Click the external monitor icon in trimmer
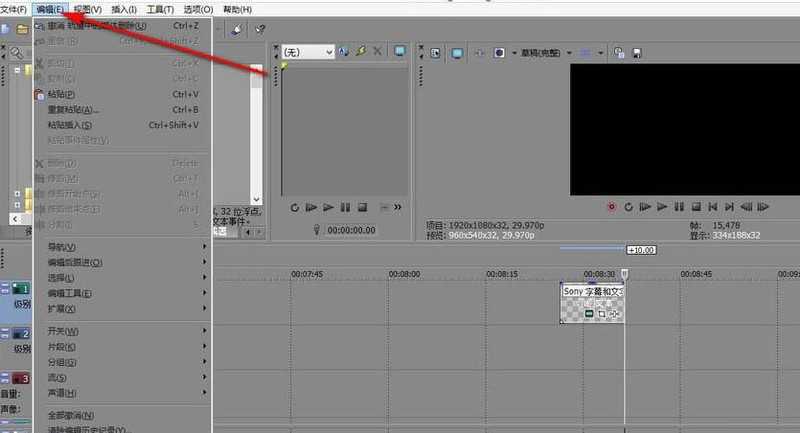Screen dimensions: 800x433 click(x=400, y=51)
